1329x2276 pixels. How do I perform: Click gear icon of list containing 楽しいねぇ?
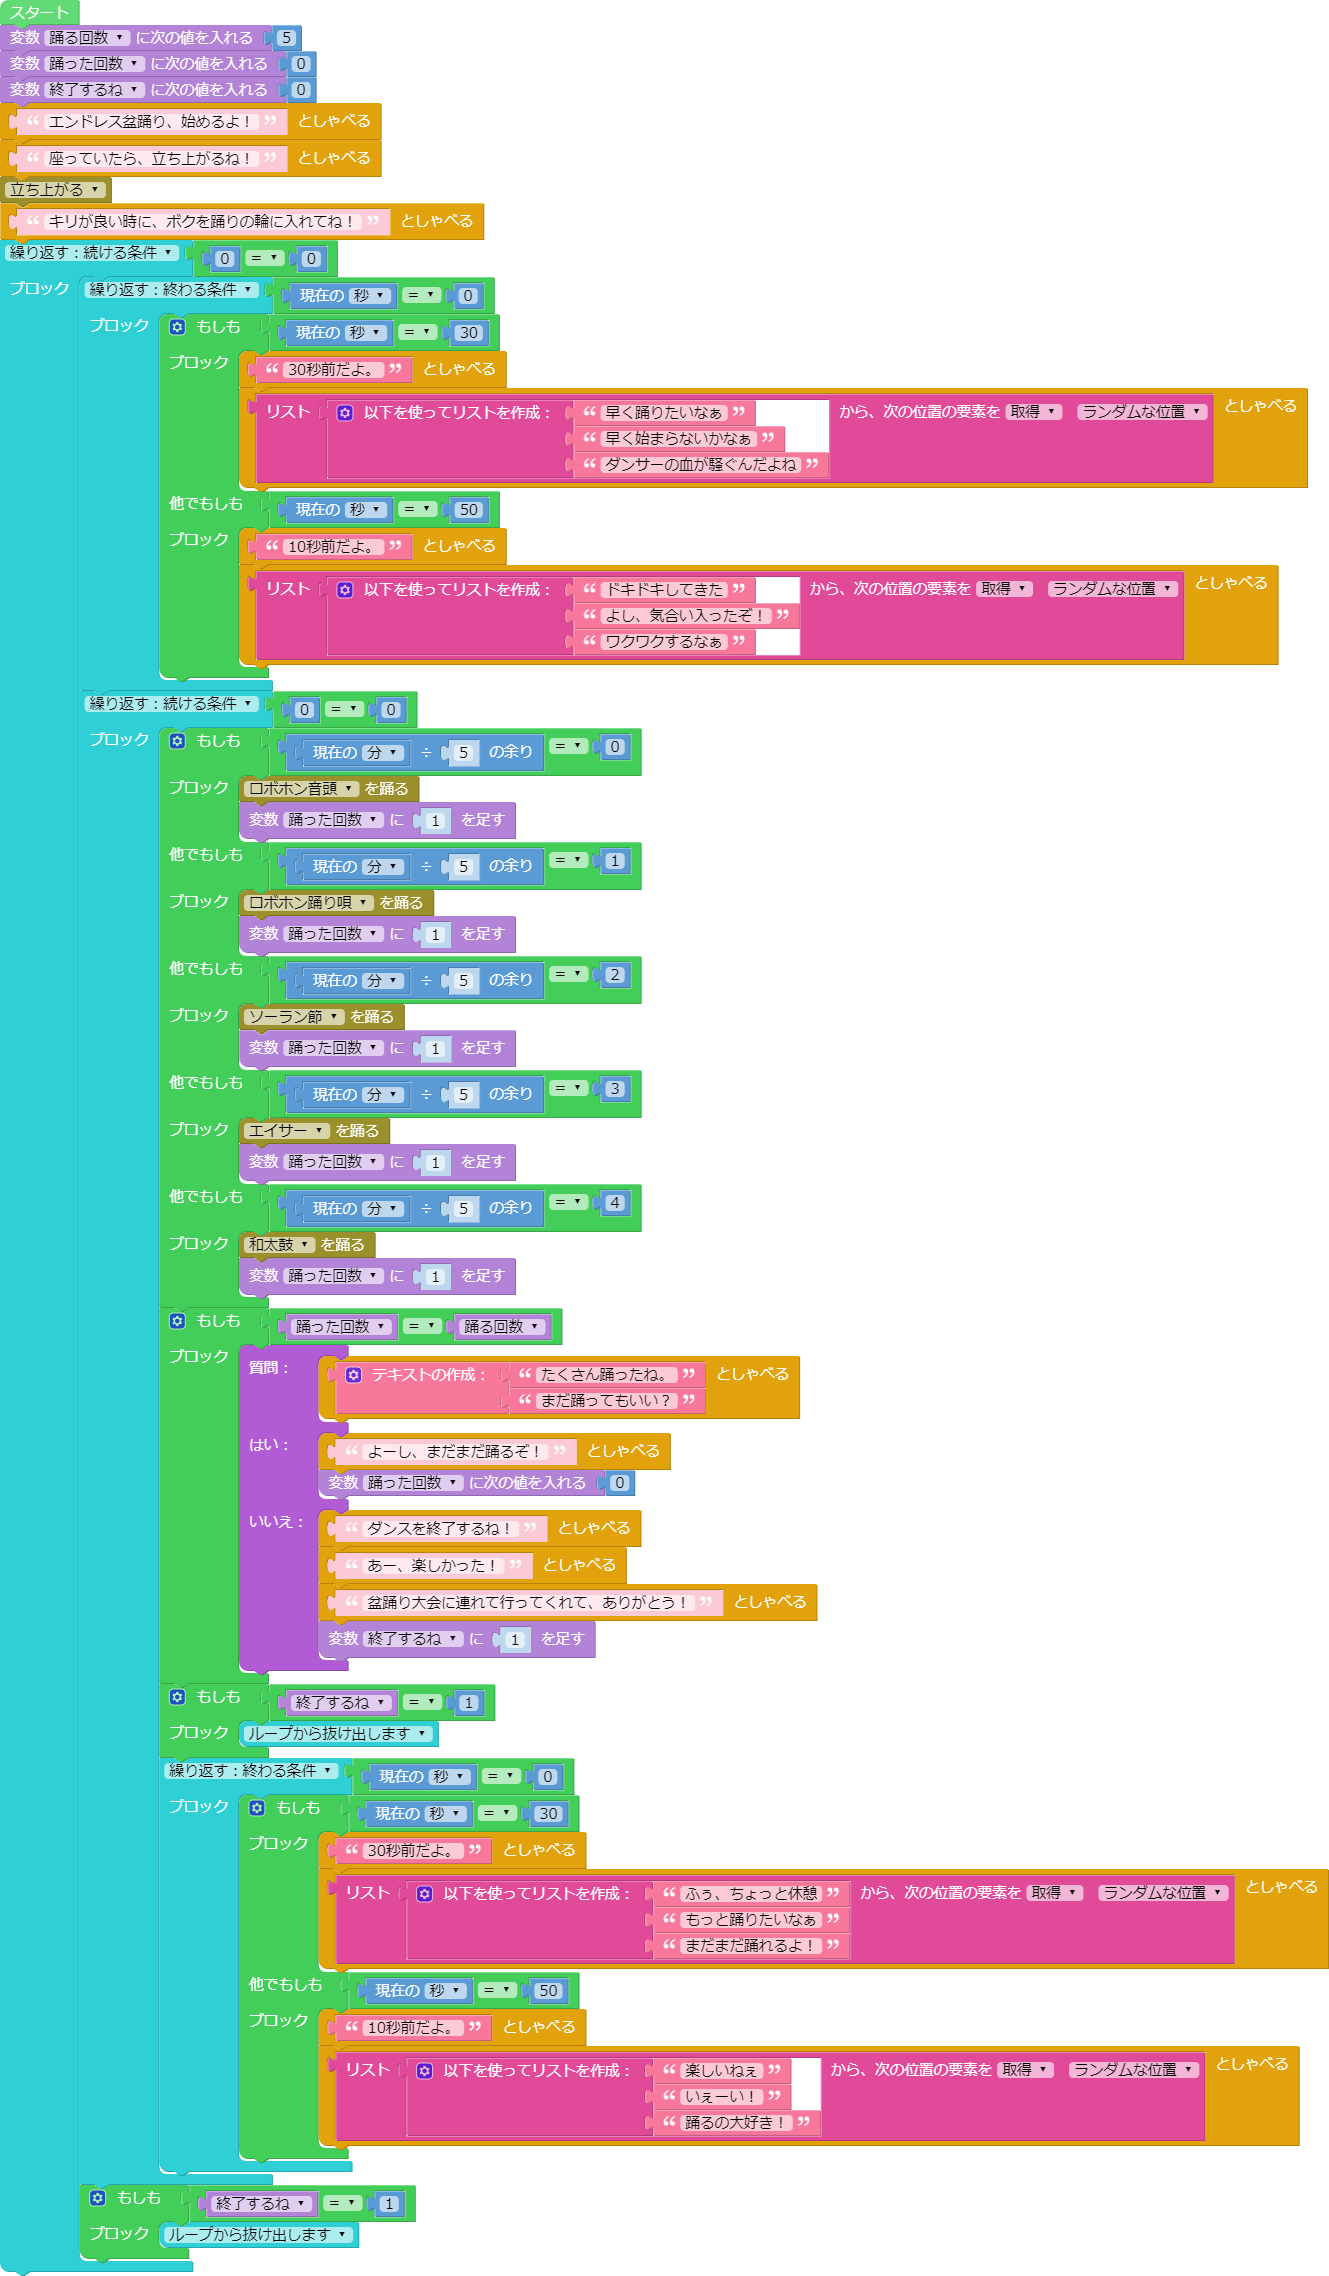pyautogui.click(x=425, y=2071)
